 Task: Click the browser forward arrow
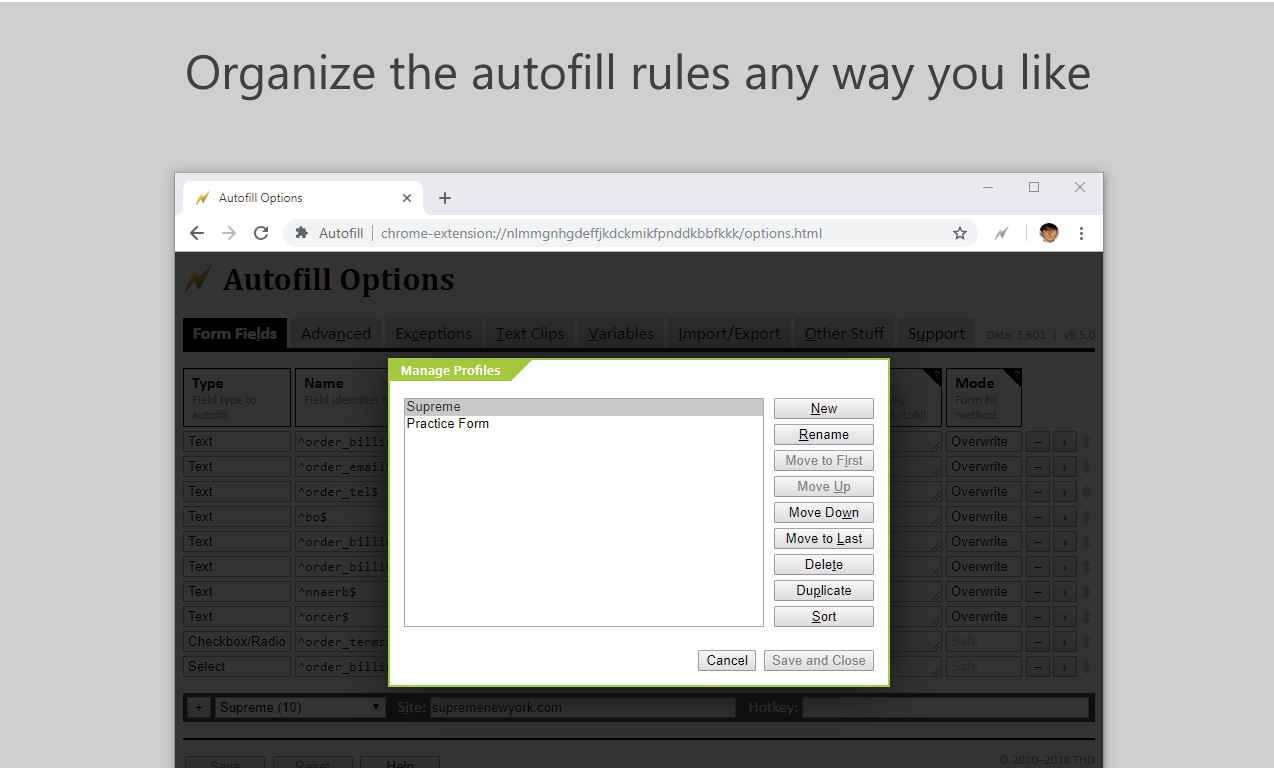coord(229,233)
